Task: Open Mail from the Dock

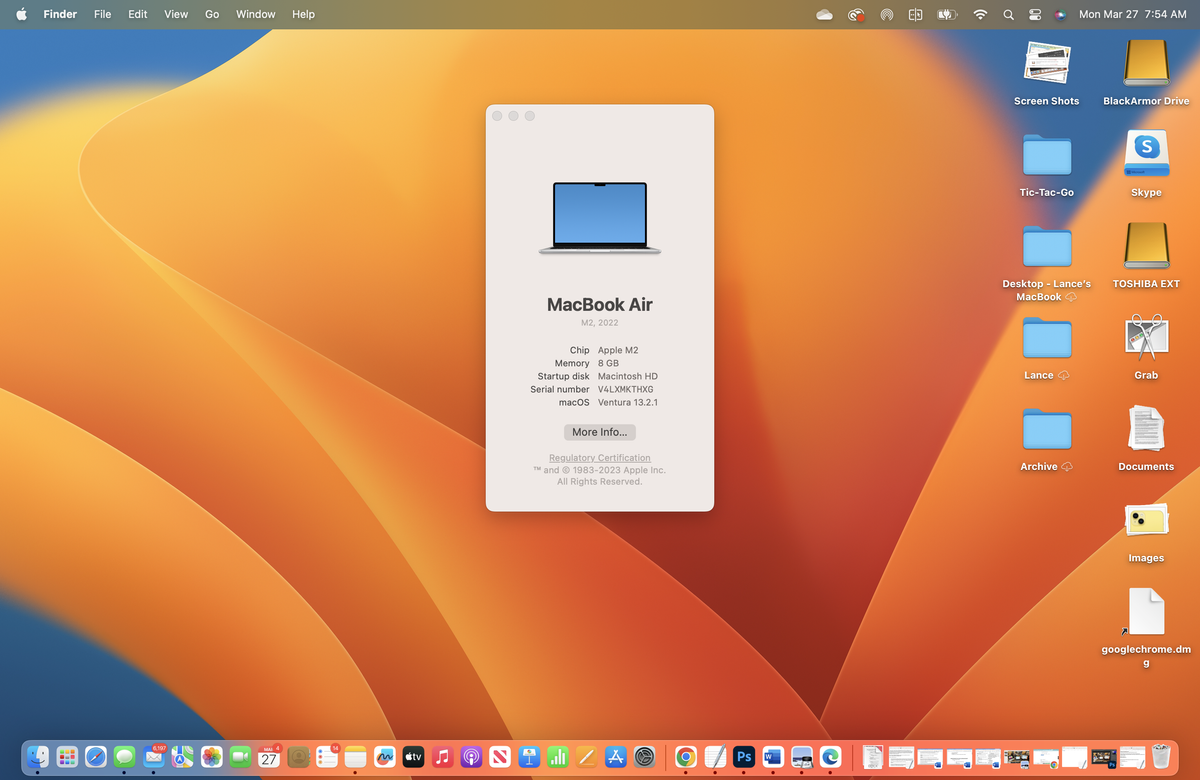Action: 153,758
